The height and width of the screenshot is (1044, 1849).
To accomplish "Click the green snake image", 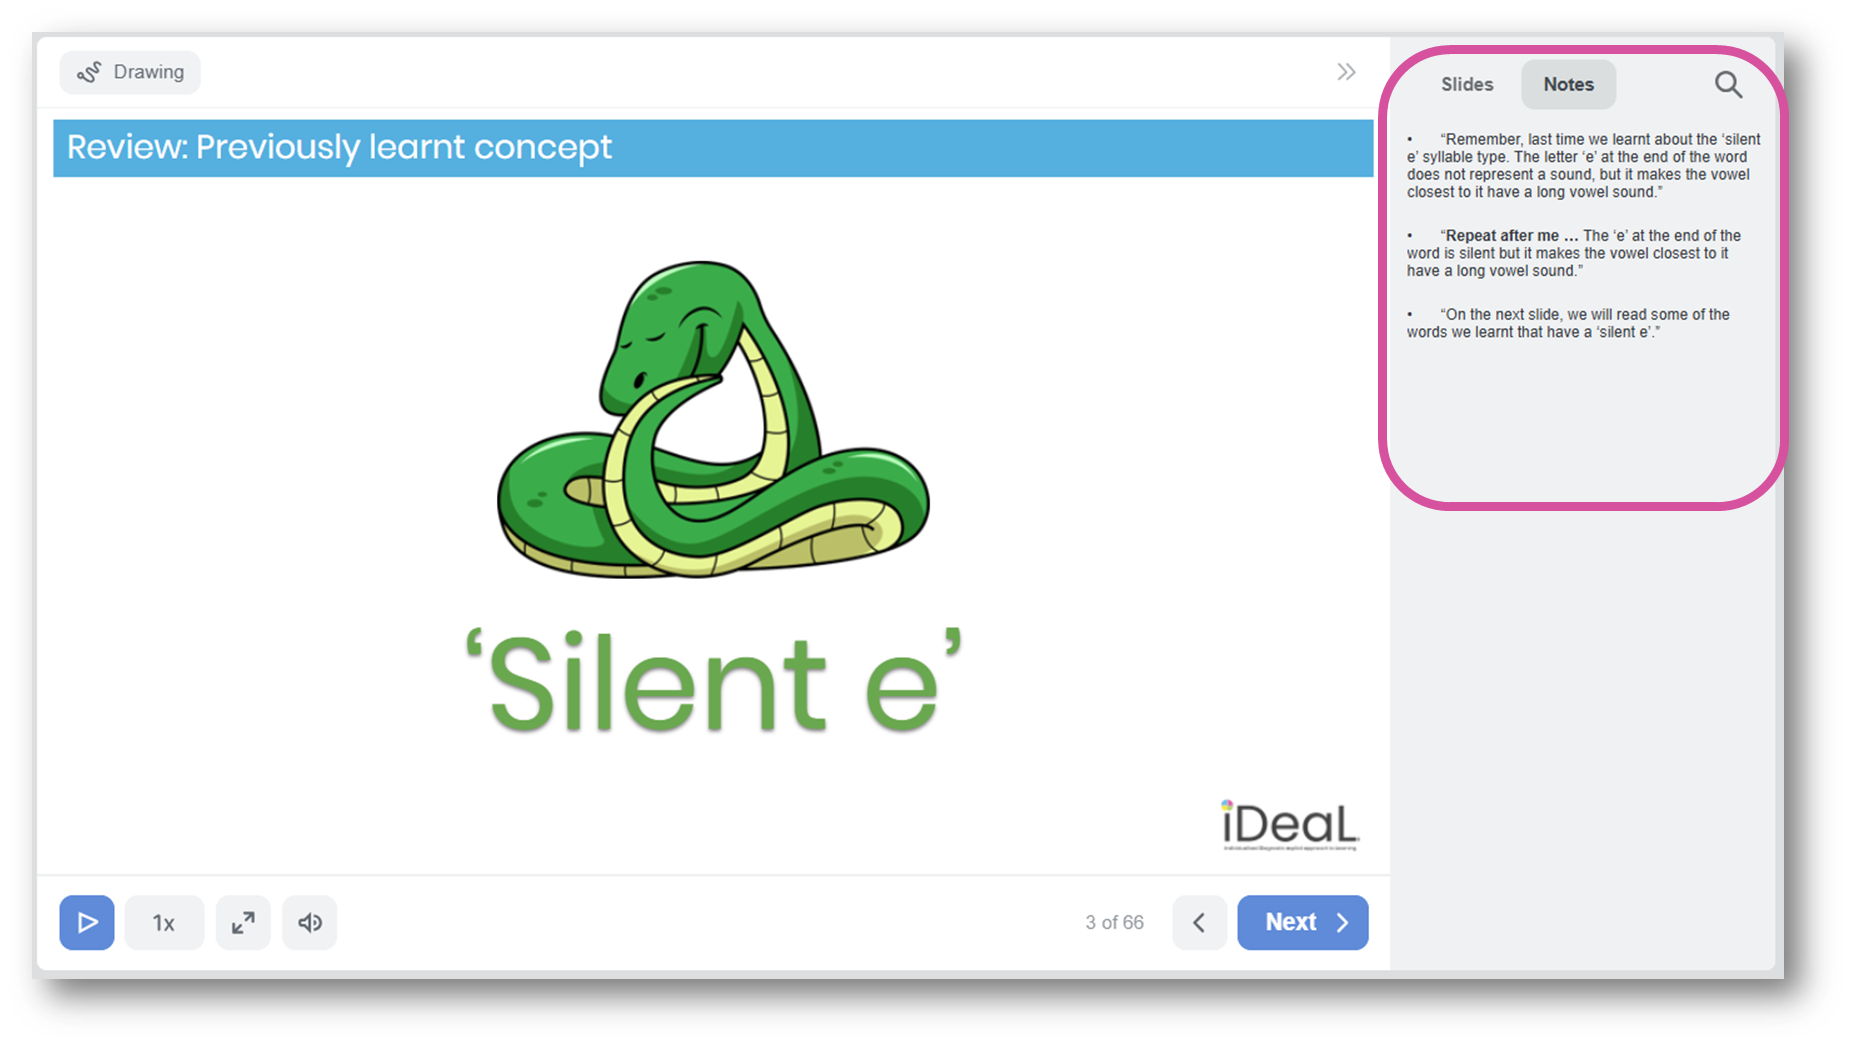I will tap(713, 420).
